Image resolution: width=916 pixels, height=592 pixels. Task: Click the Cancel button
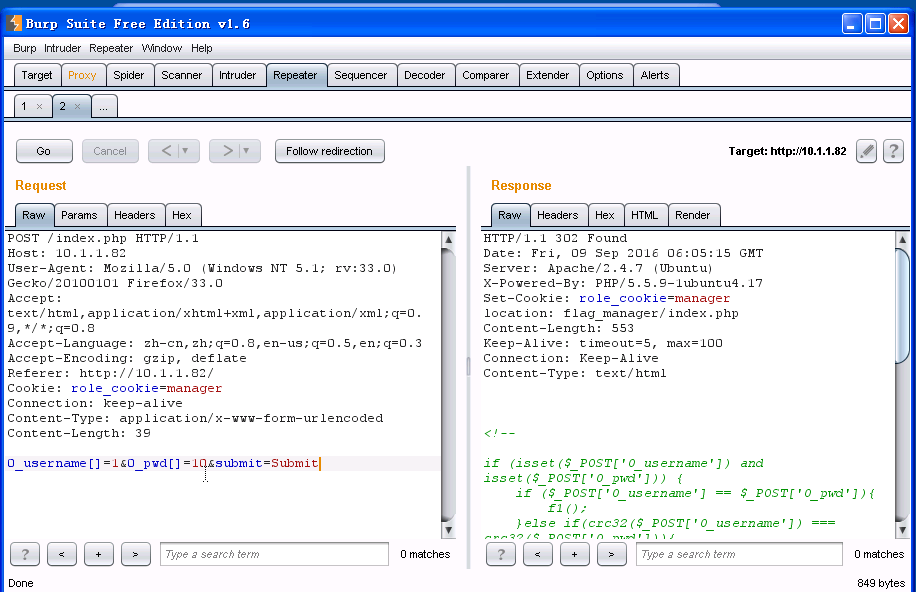pos(110,151)
